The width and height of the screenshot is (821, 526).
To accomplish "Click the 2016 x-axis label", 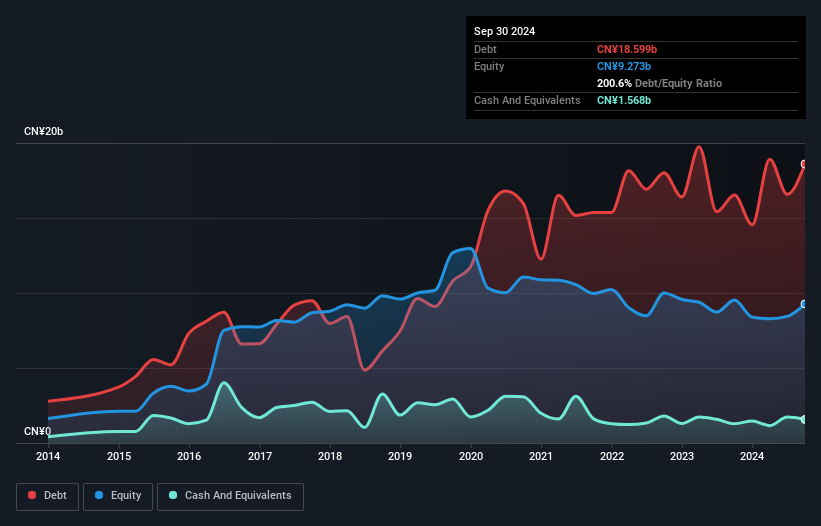I will click(189, 456).
